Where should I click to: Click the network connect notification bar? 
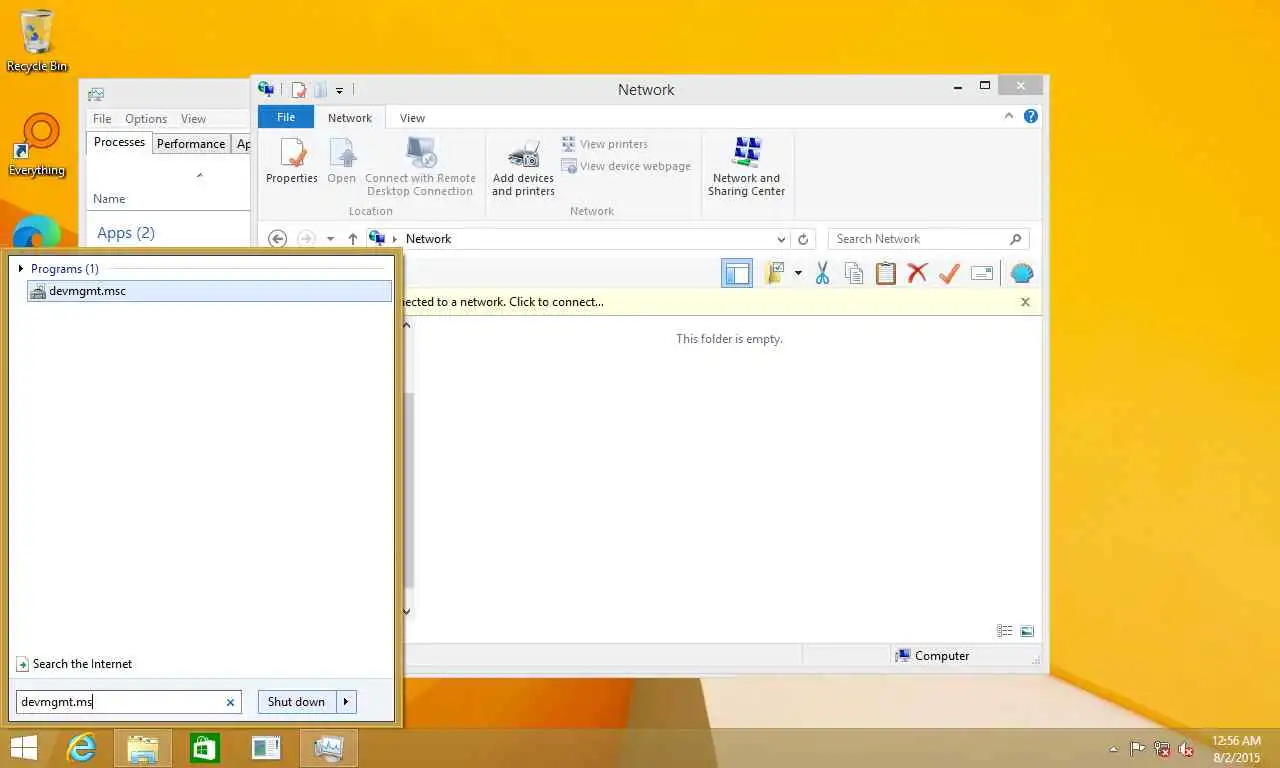710,302
